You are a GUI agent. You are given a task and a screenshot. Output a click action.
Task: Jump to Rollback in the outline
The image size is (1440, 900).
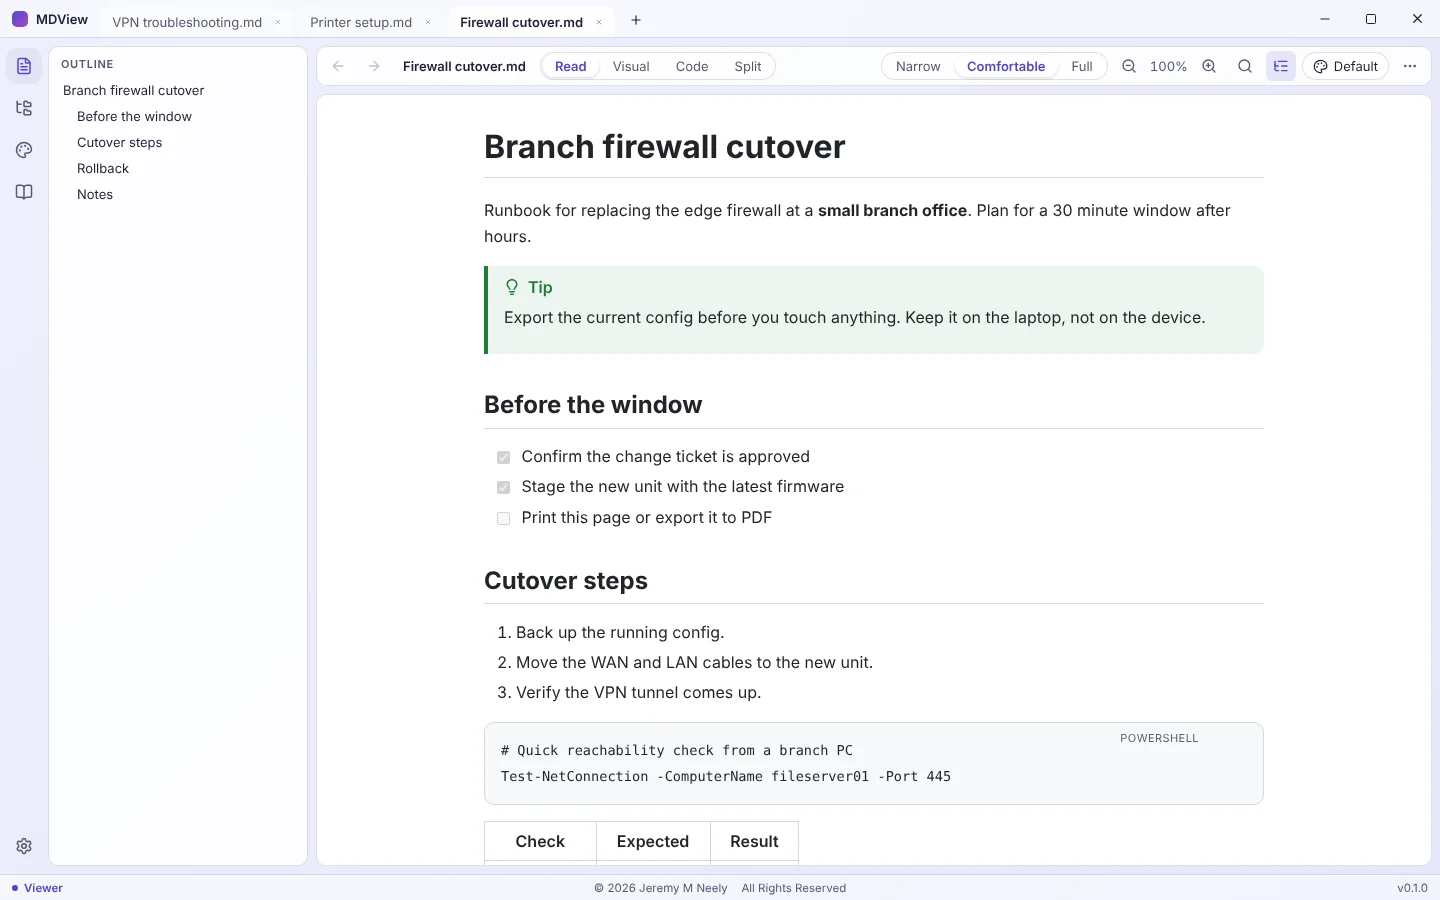pyautogui.click(x=103, y=168)
